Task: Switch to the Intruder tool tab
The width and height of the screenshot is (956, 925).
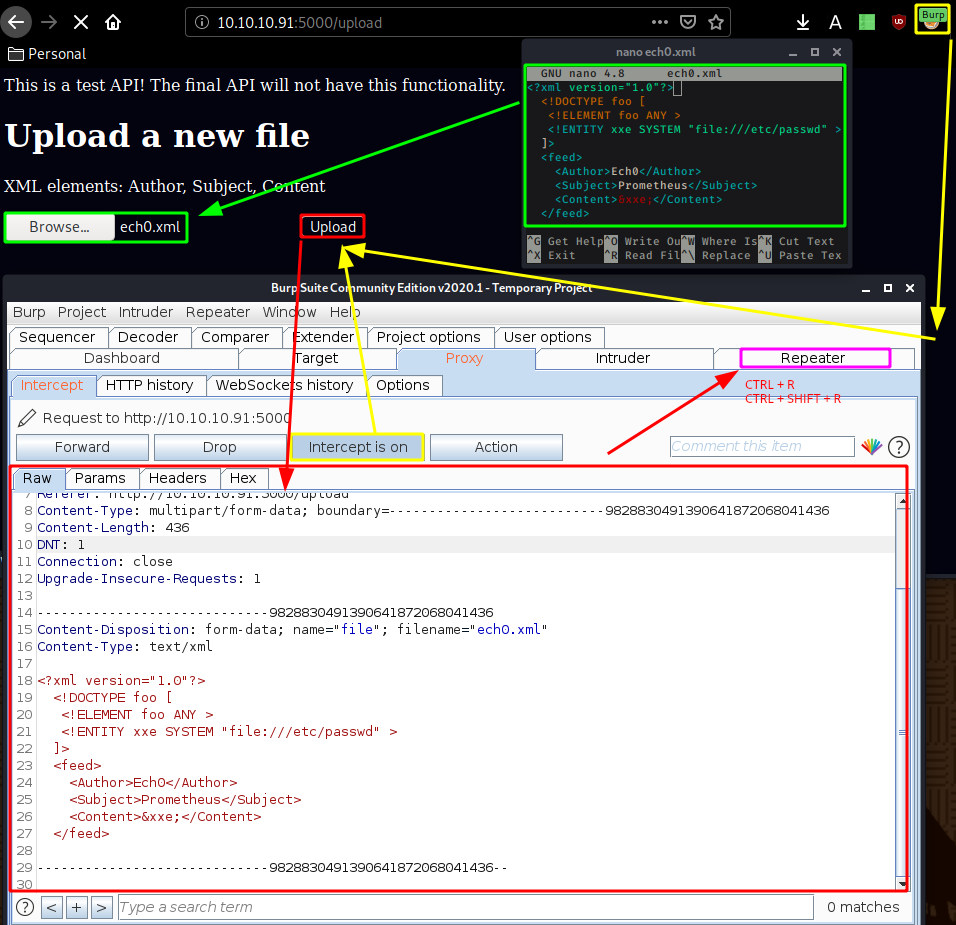Action: 622,359
